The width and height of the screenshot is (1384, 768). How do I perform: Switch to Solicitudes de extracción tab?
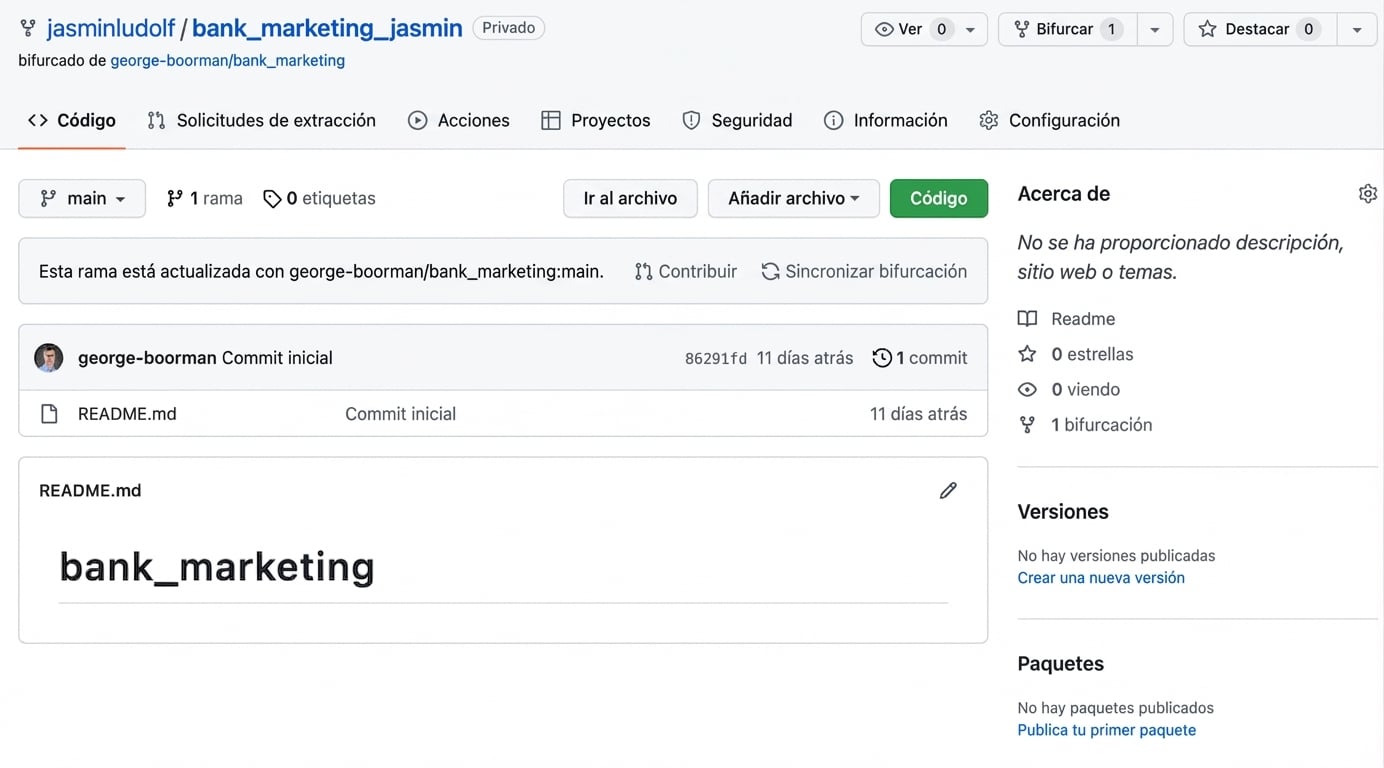(x=261, y=120)
